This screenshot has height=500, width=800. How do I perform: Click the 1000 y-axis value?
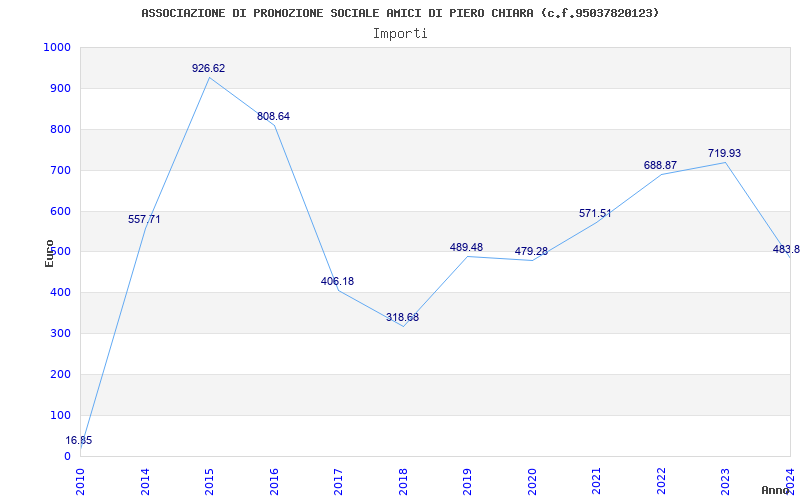[x=57, y=47]
